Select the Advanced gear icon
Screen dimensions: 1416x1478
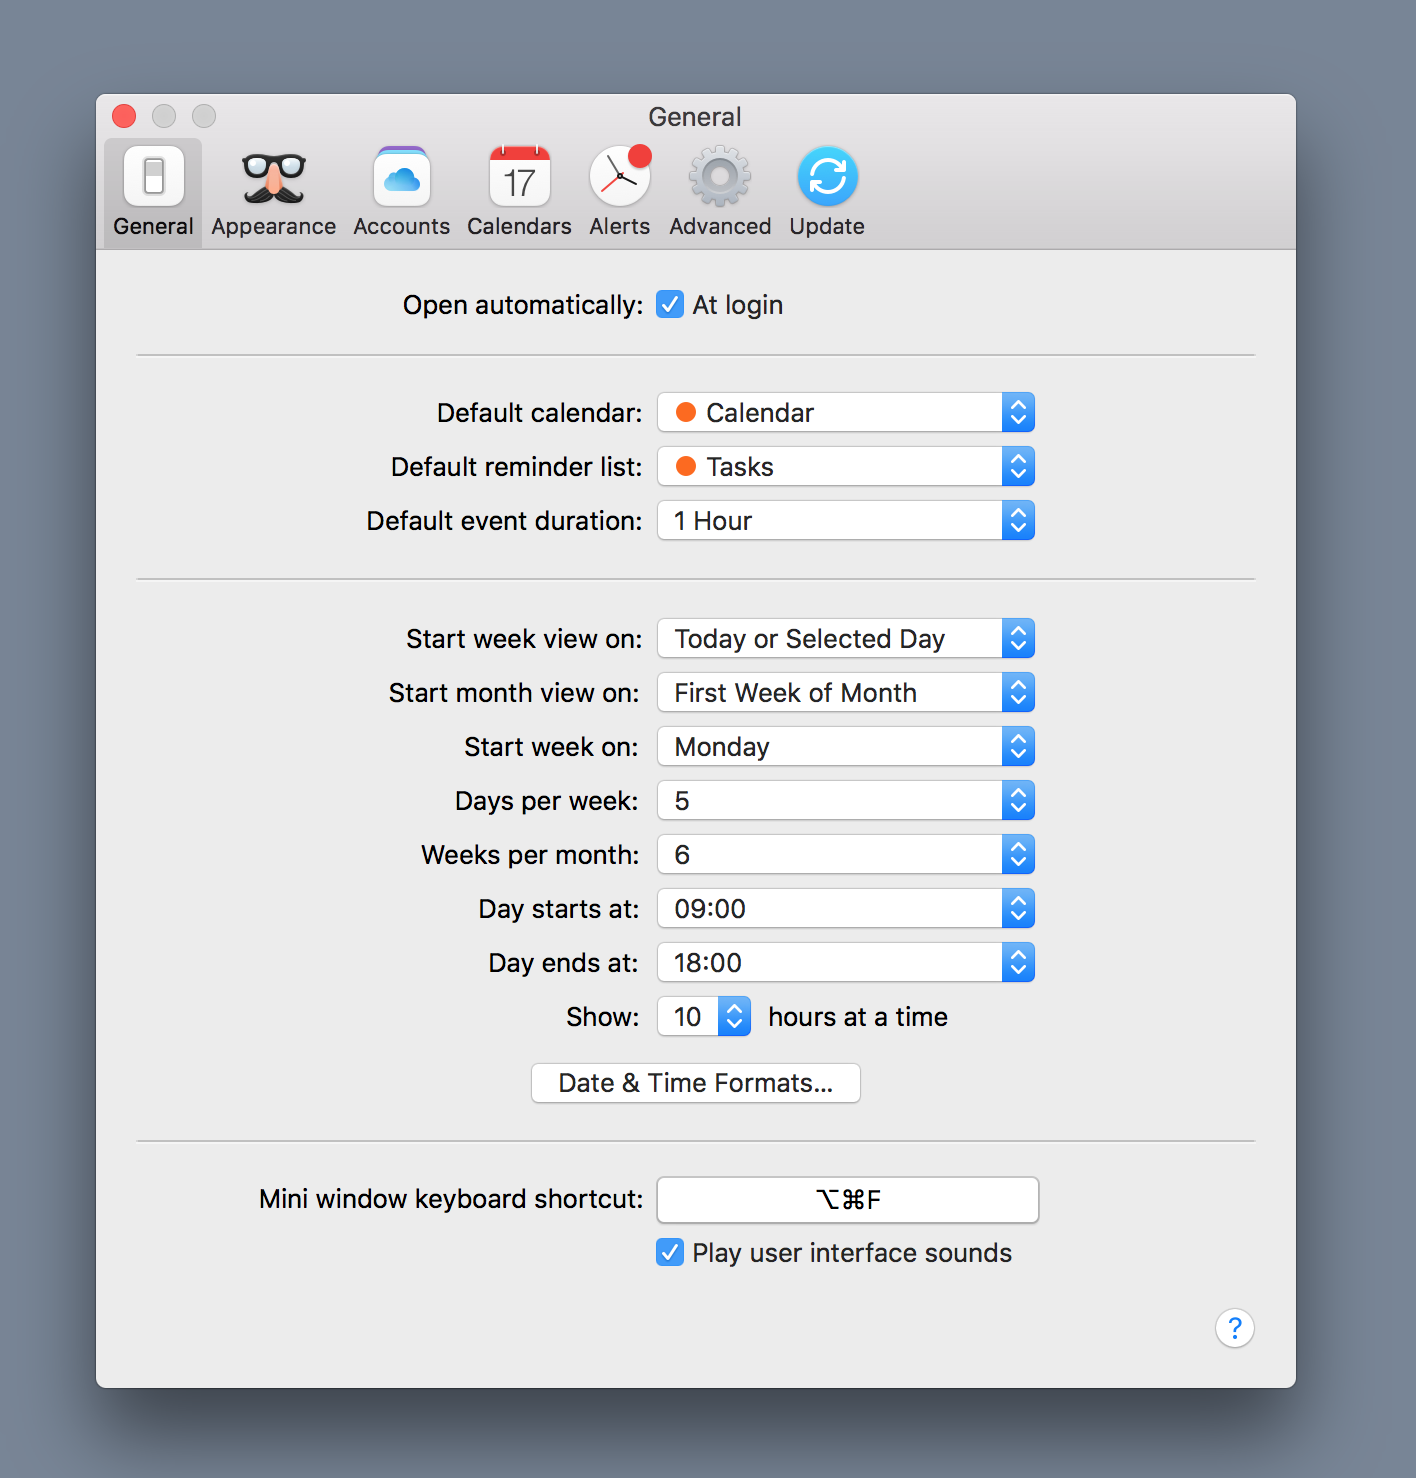(719, 190)
